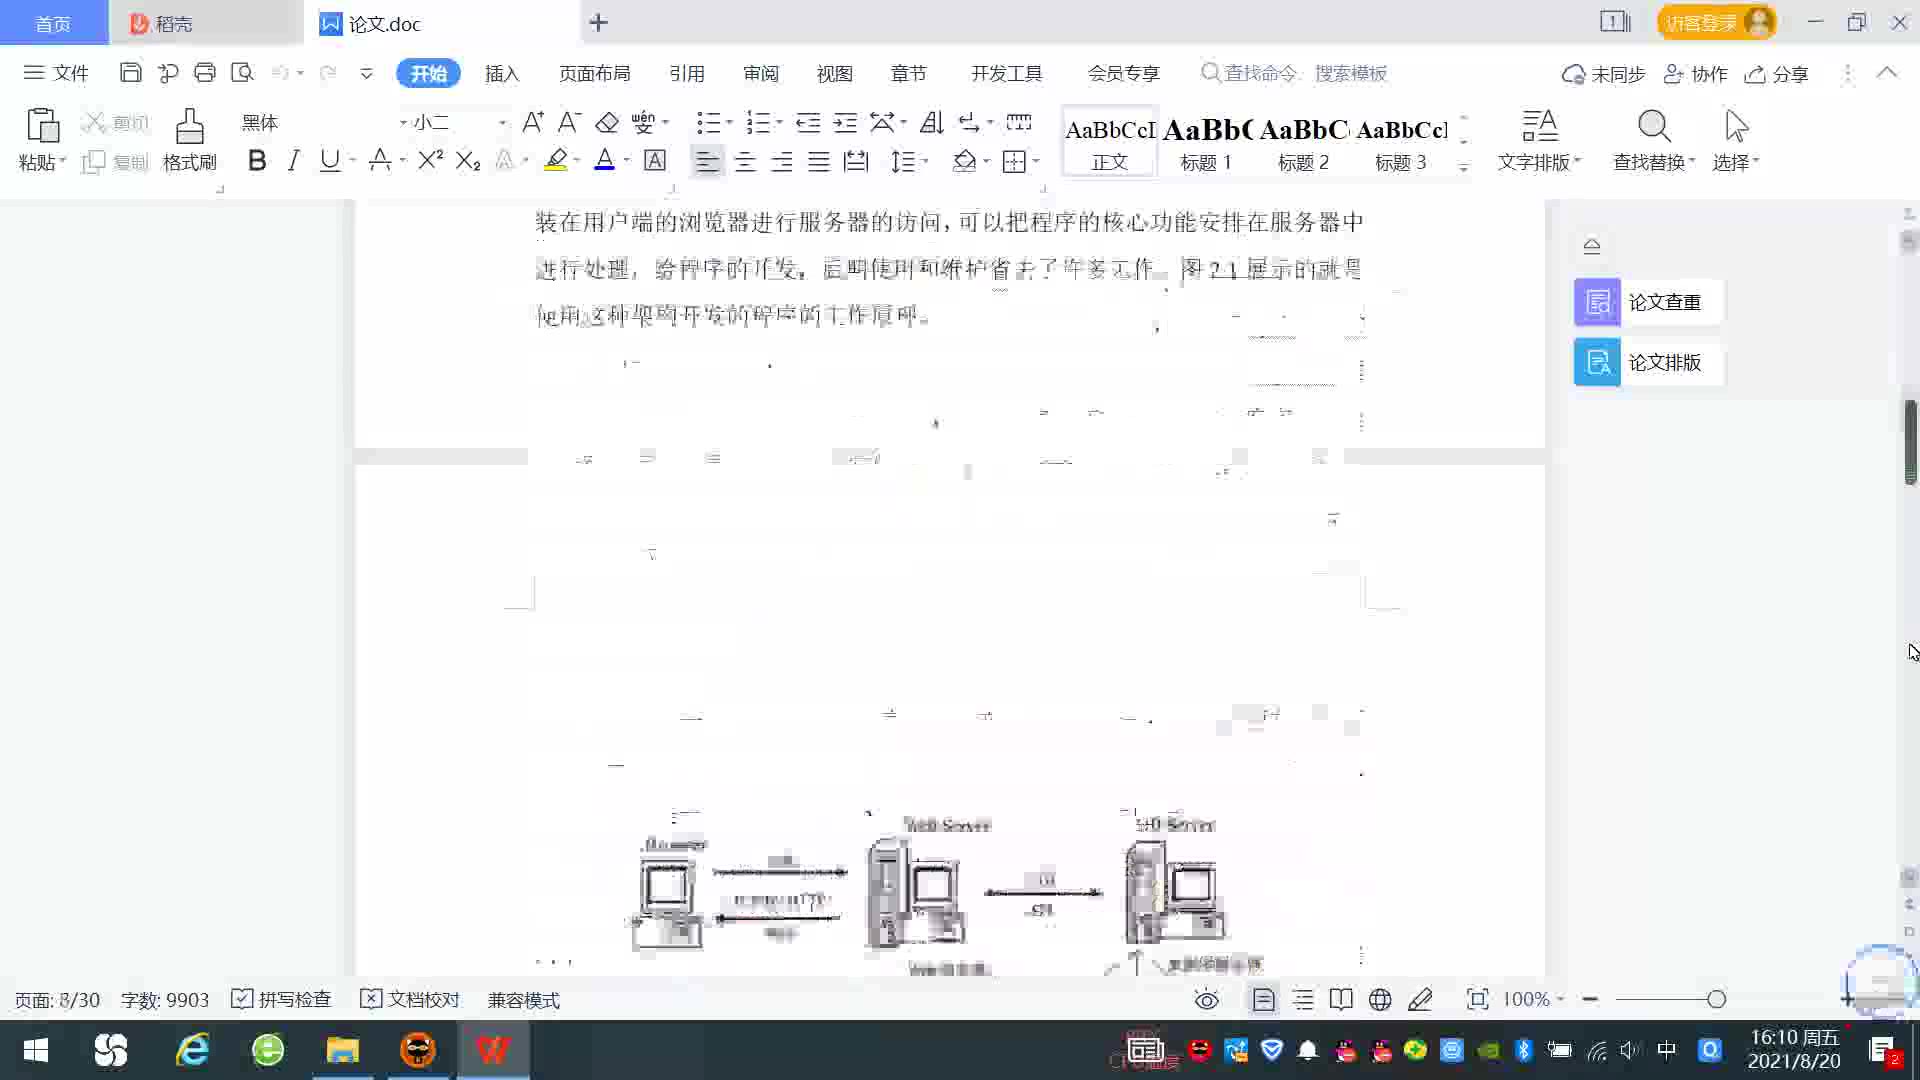
Task: Expand bullet list dropdown arrow
Action: point(729,122)
